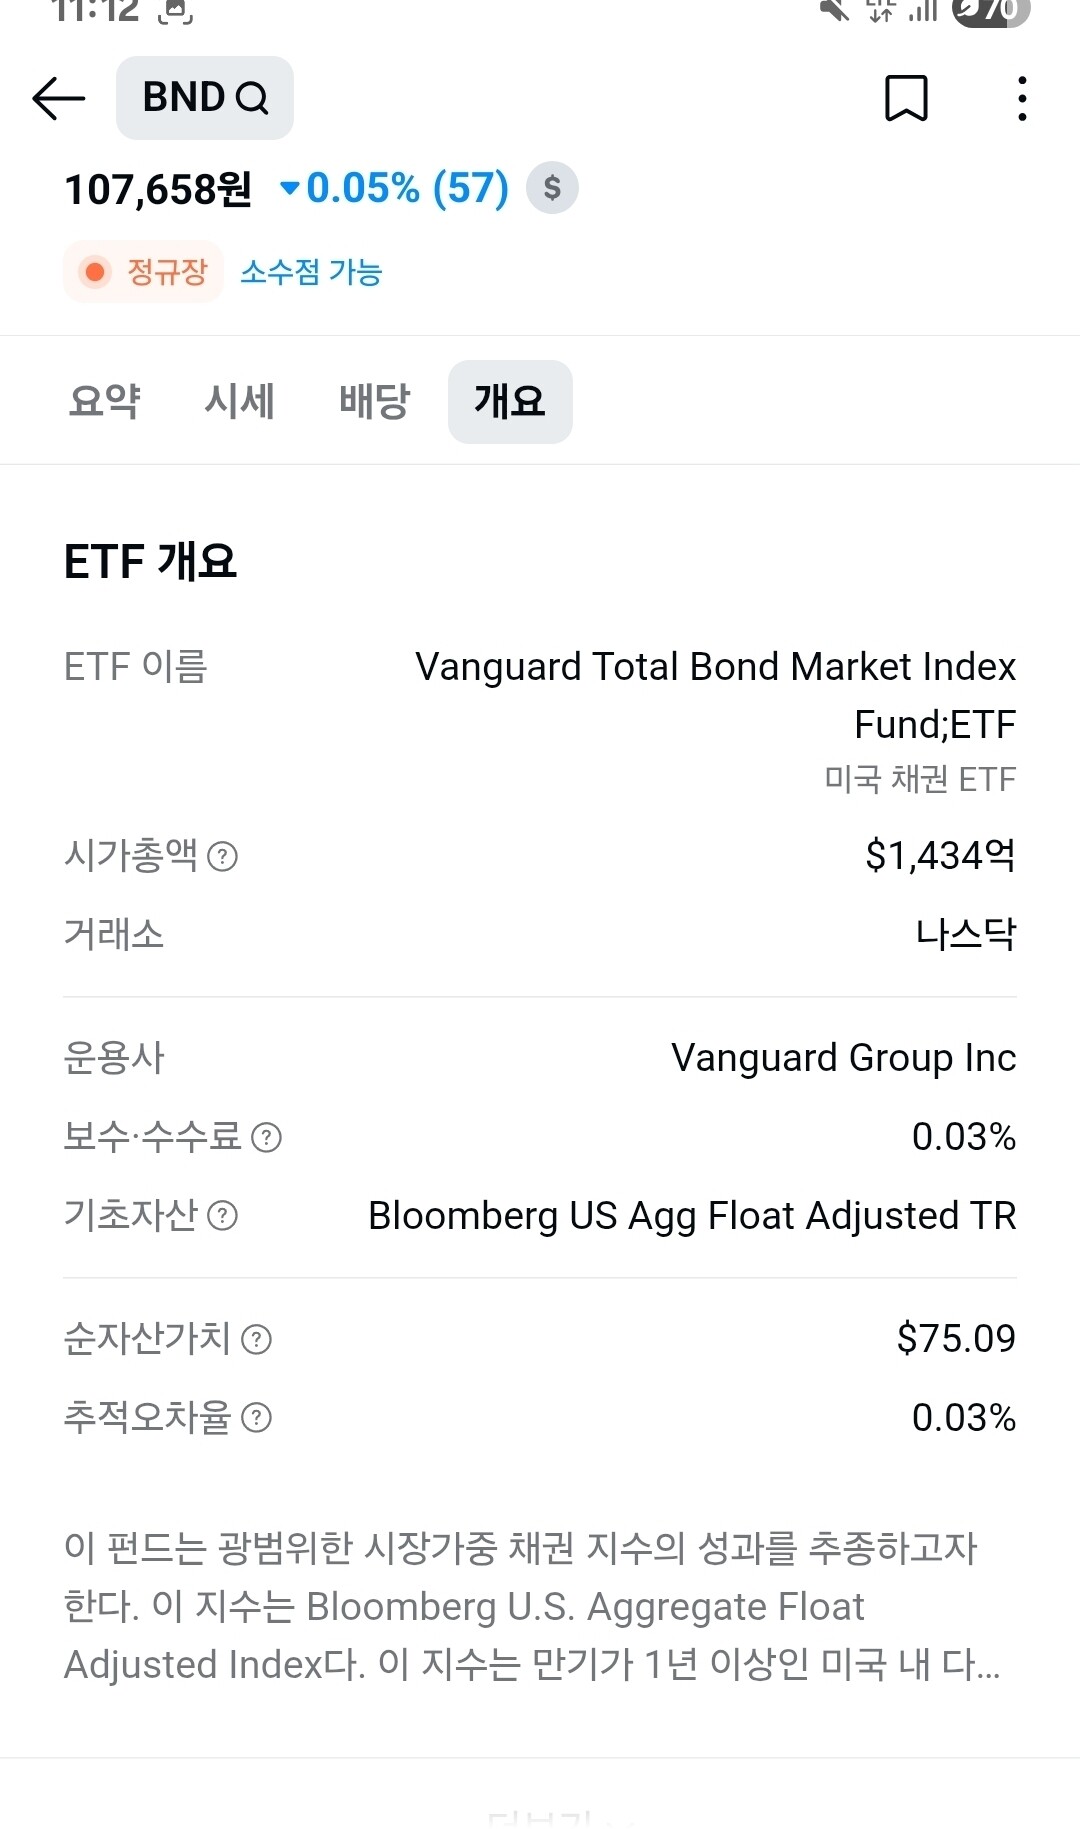Open the 배당 tab
The image size is (1080, 1829).
pos(374,401)
